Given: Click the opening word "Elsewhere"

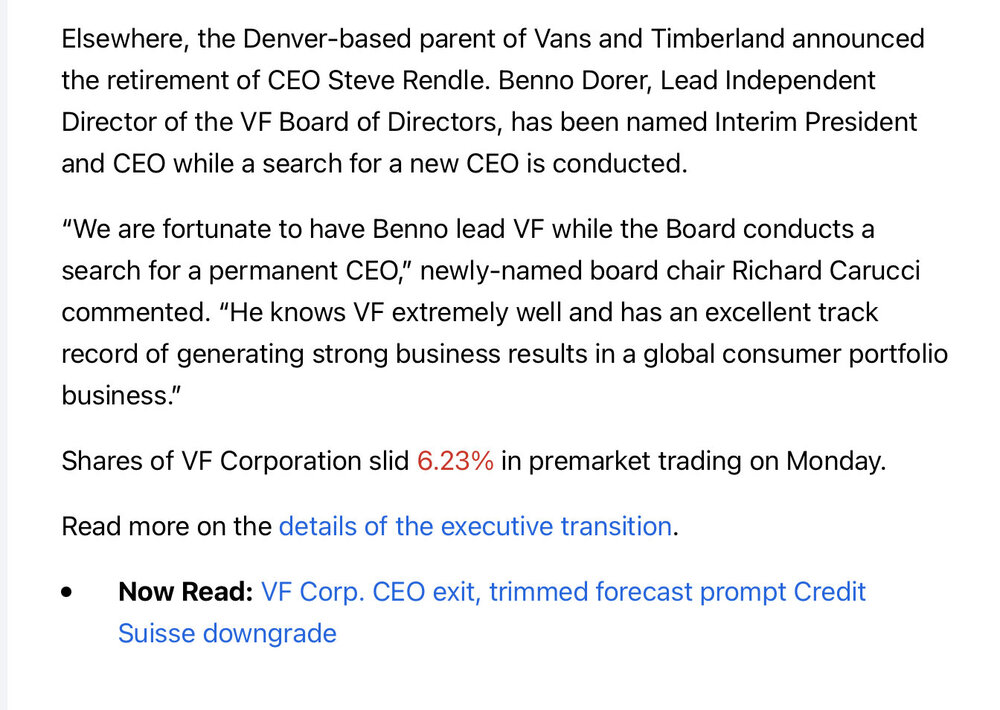Looking at the screenshot, I should (124, 39).
